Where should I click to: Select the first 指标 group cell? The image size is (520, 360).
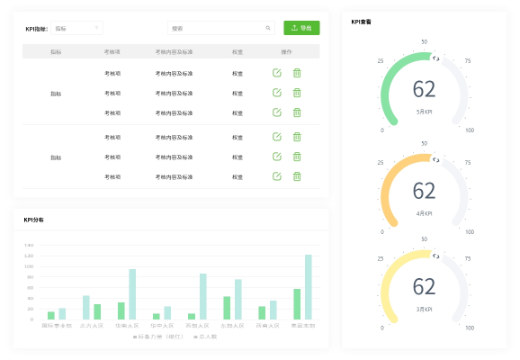(x=56, y=94)
